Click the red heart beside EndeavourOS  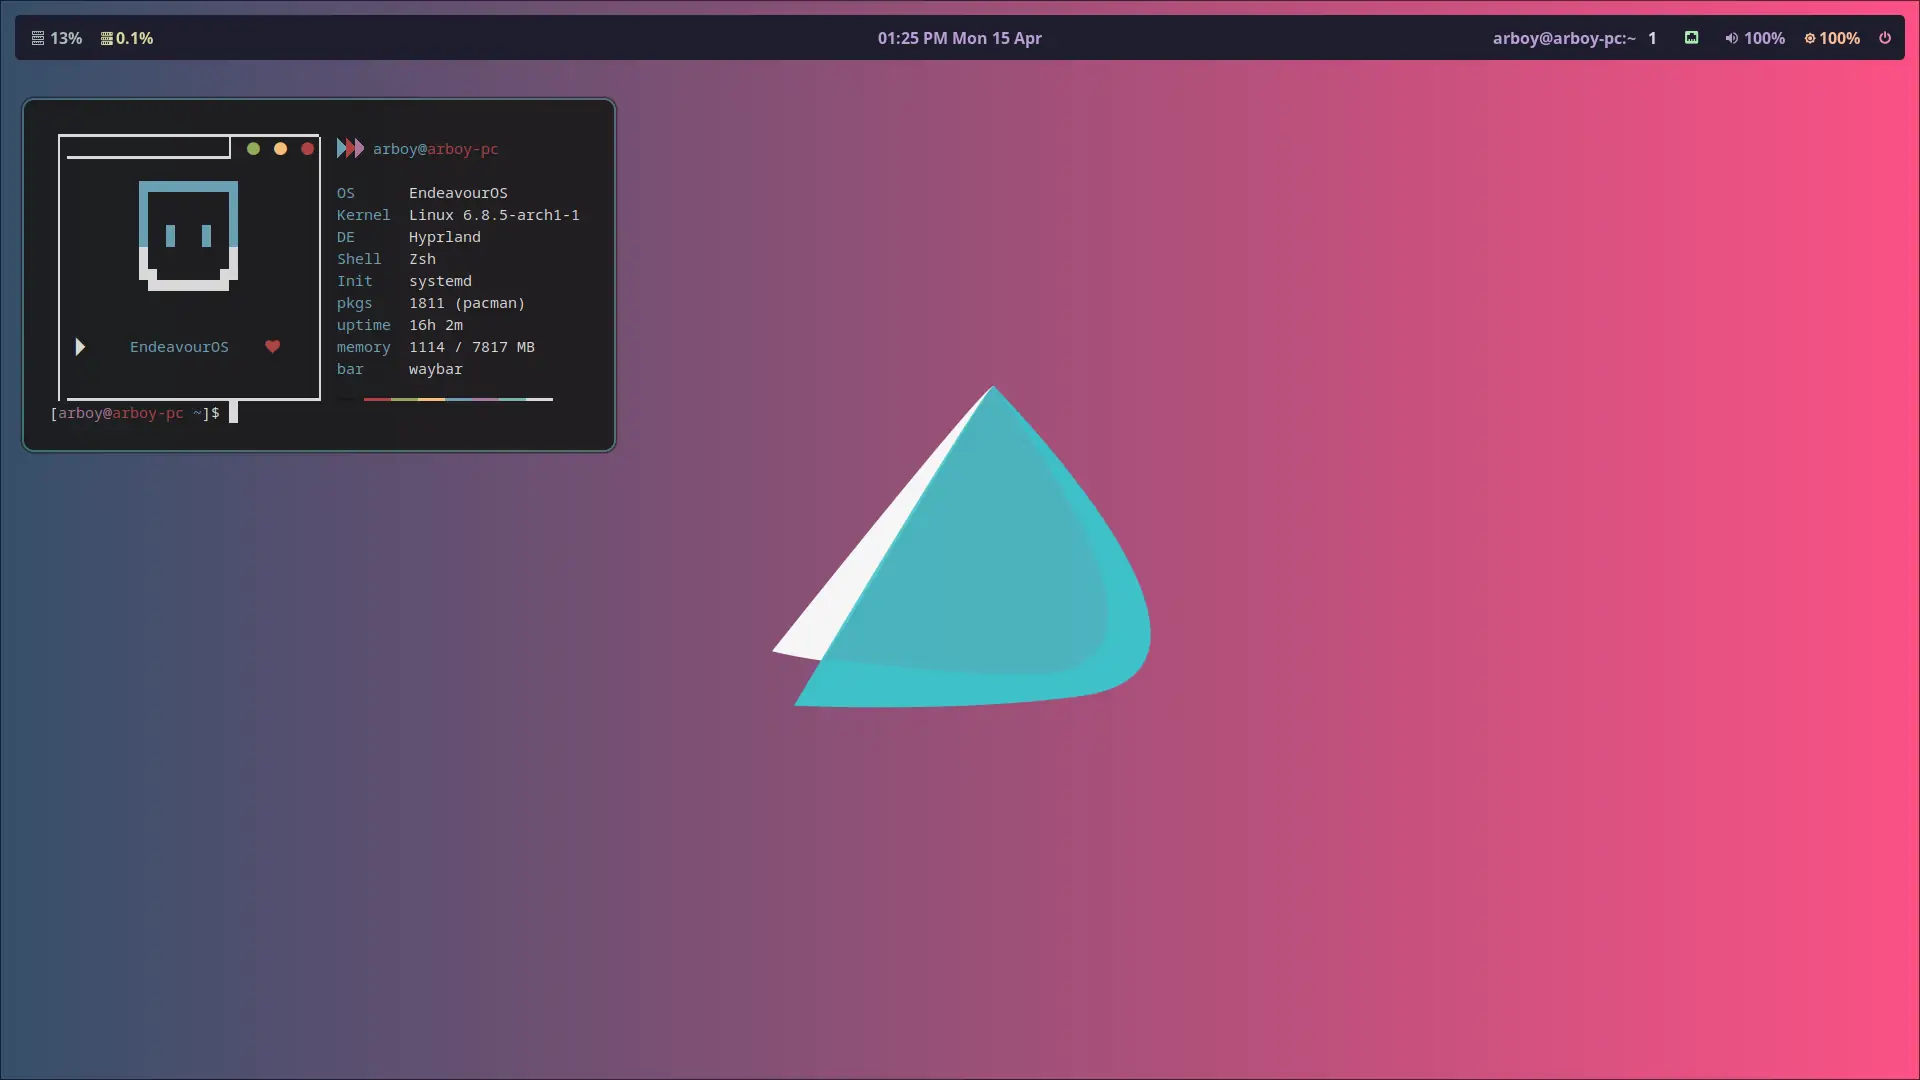click(272, 346)
